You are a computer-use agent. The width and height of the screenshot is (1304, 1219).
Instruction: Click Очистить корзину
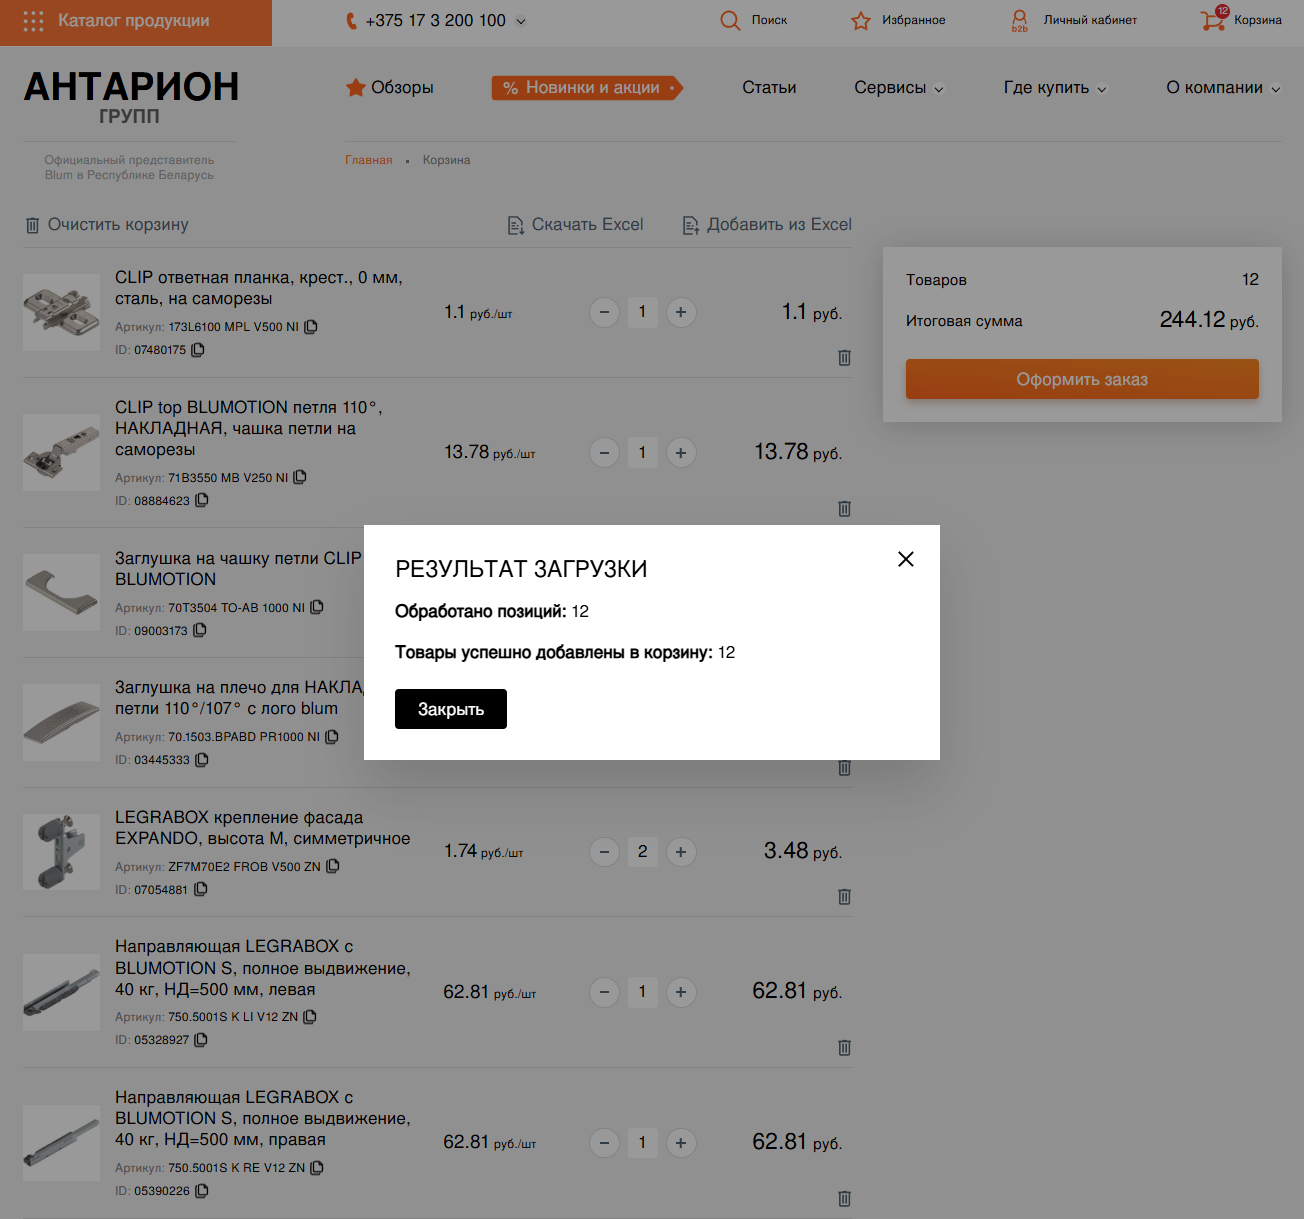click(107, 225)
